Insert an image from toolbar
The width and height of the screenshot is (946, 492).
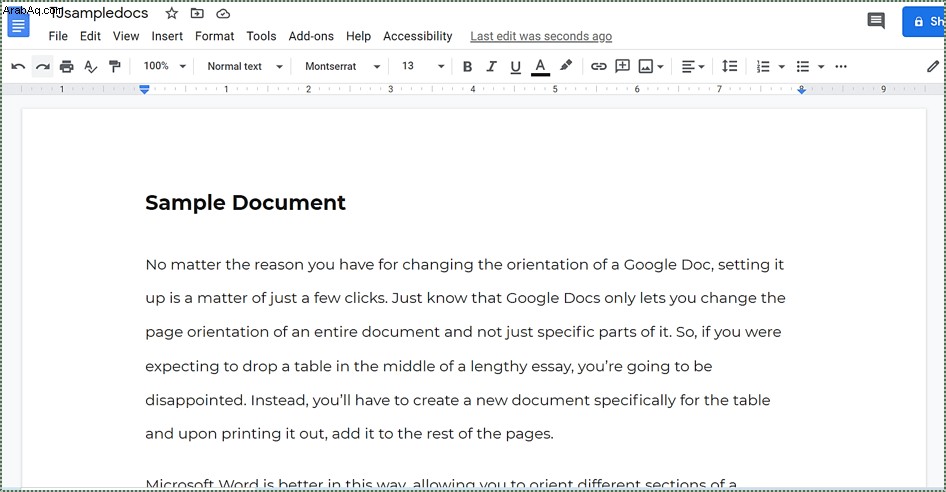646,66
